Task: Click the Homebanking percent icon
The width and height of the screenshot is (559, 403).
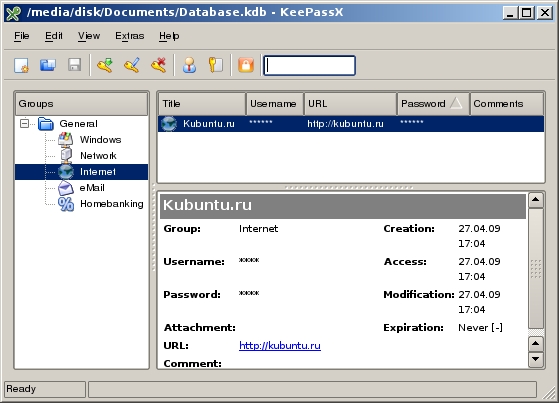Action: [66, 204]
